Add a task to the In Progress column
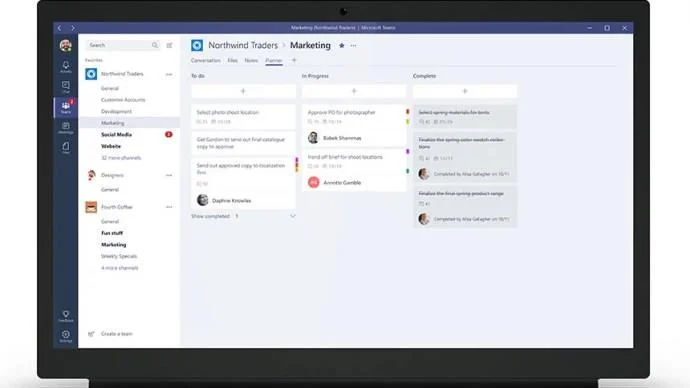690x388 pixels. [354, 91]
